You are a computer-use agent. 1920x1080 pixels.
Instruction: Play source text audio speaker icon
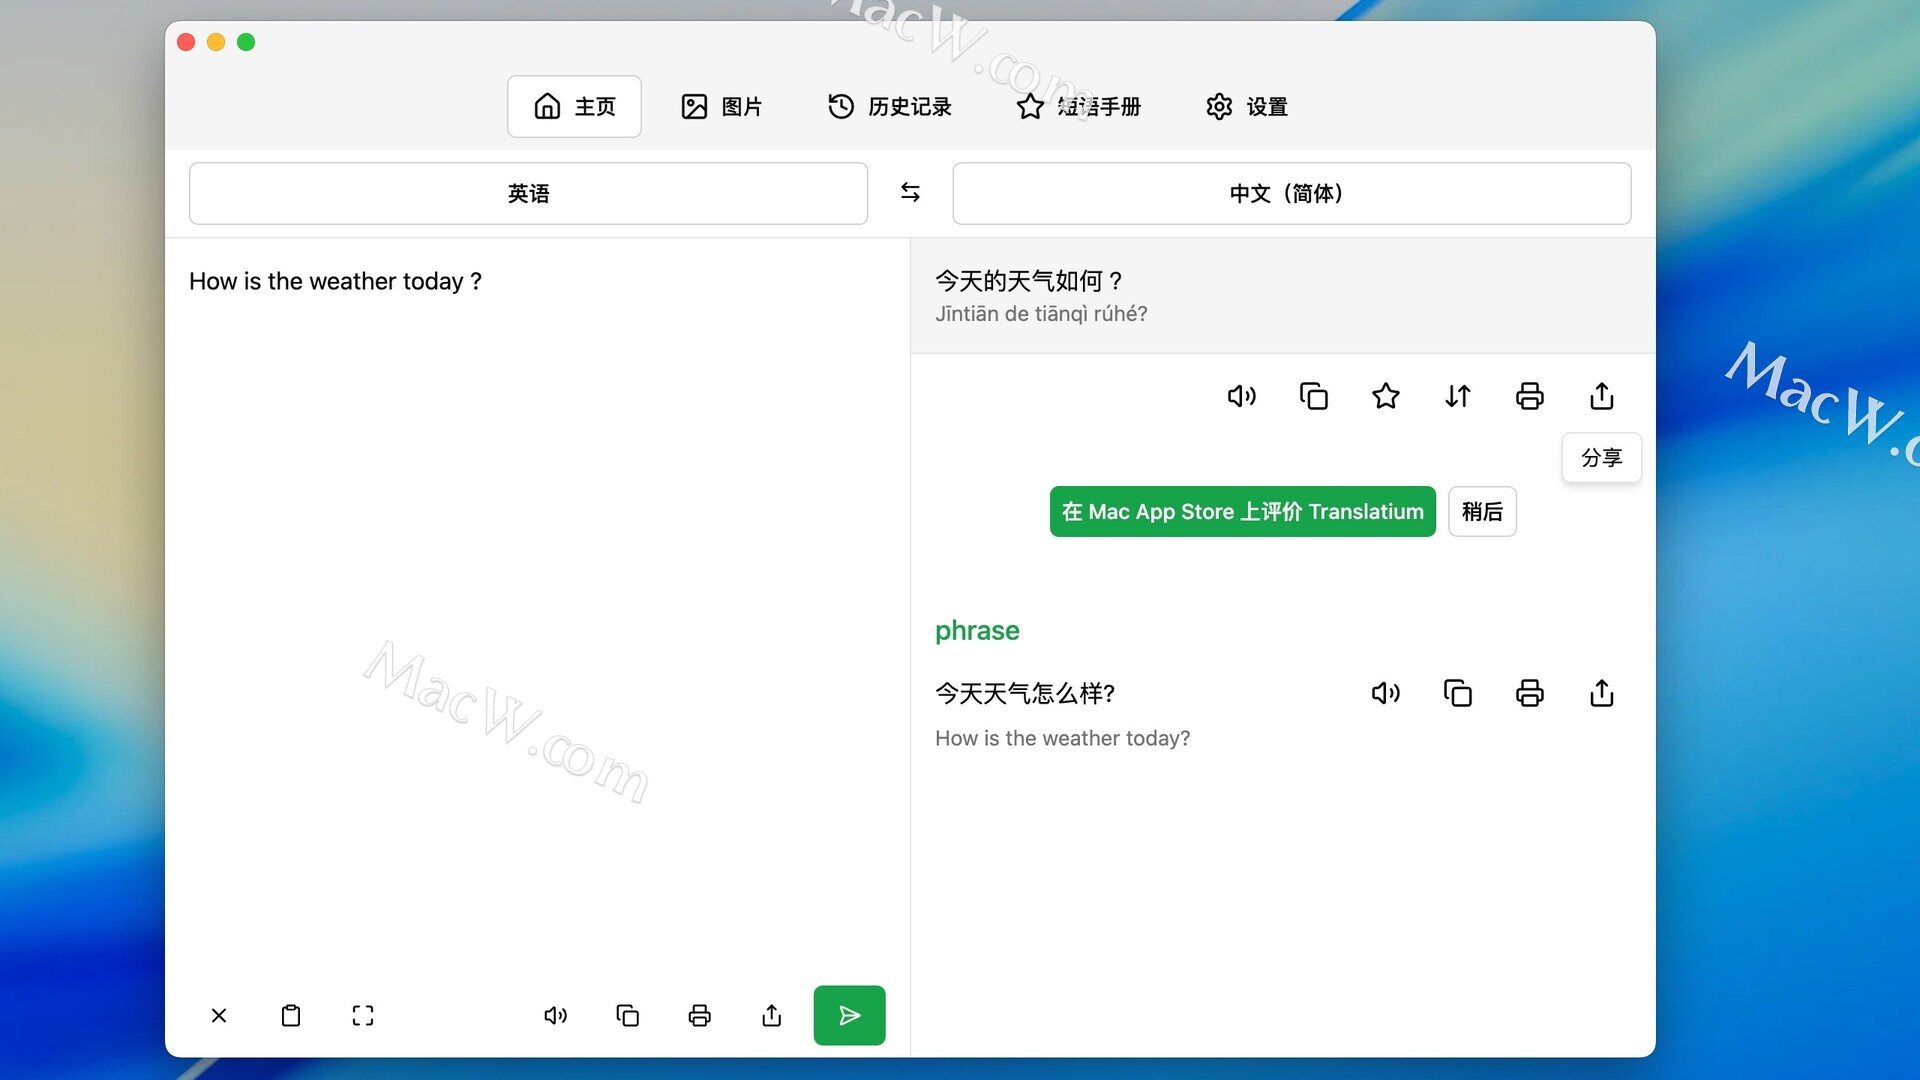click(x=555, y=1016)
